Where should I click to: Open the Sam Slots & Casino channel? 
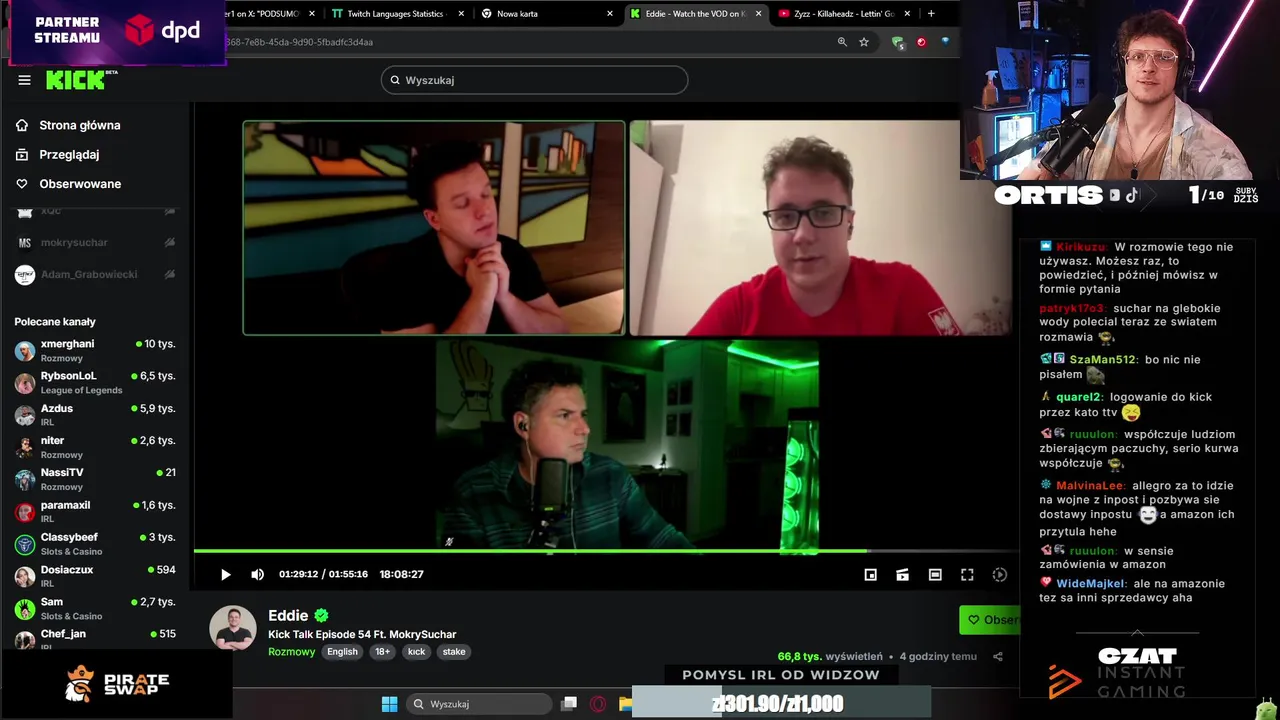[x=95, y=608]
